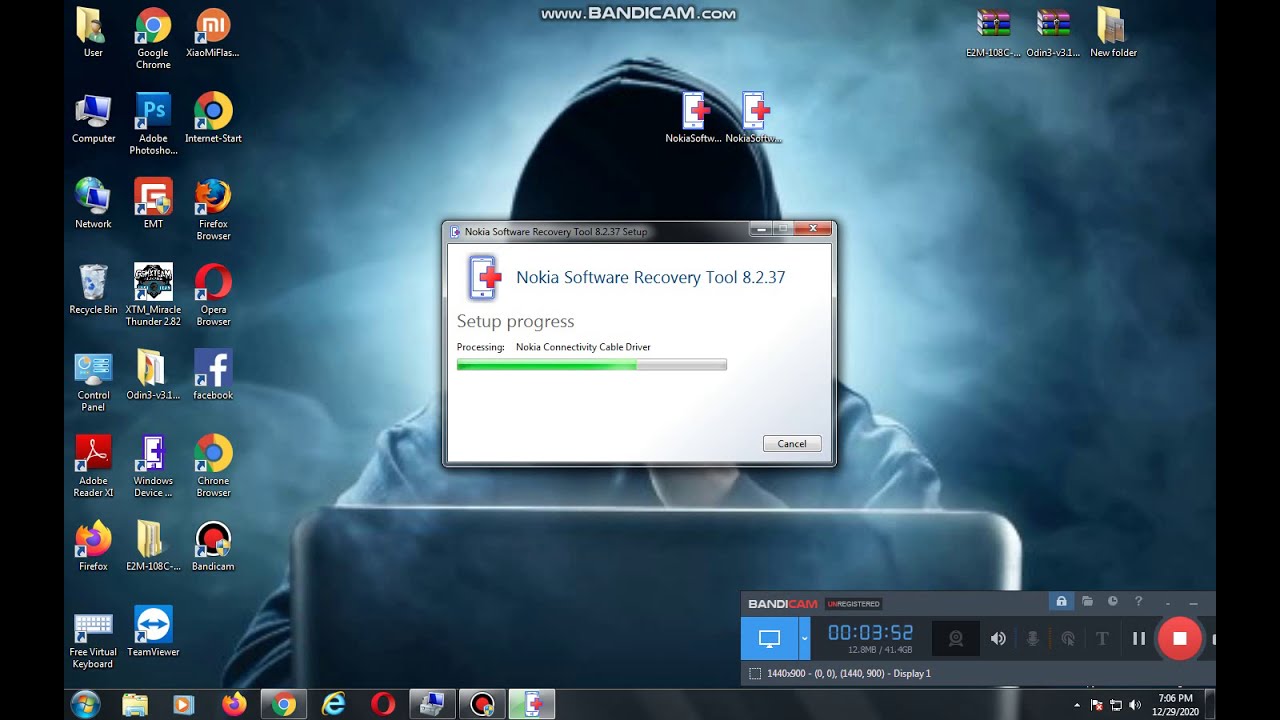Click the network tray icon
Viewport: 1280px width, 720px height.
[1116, 705]
